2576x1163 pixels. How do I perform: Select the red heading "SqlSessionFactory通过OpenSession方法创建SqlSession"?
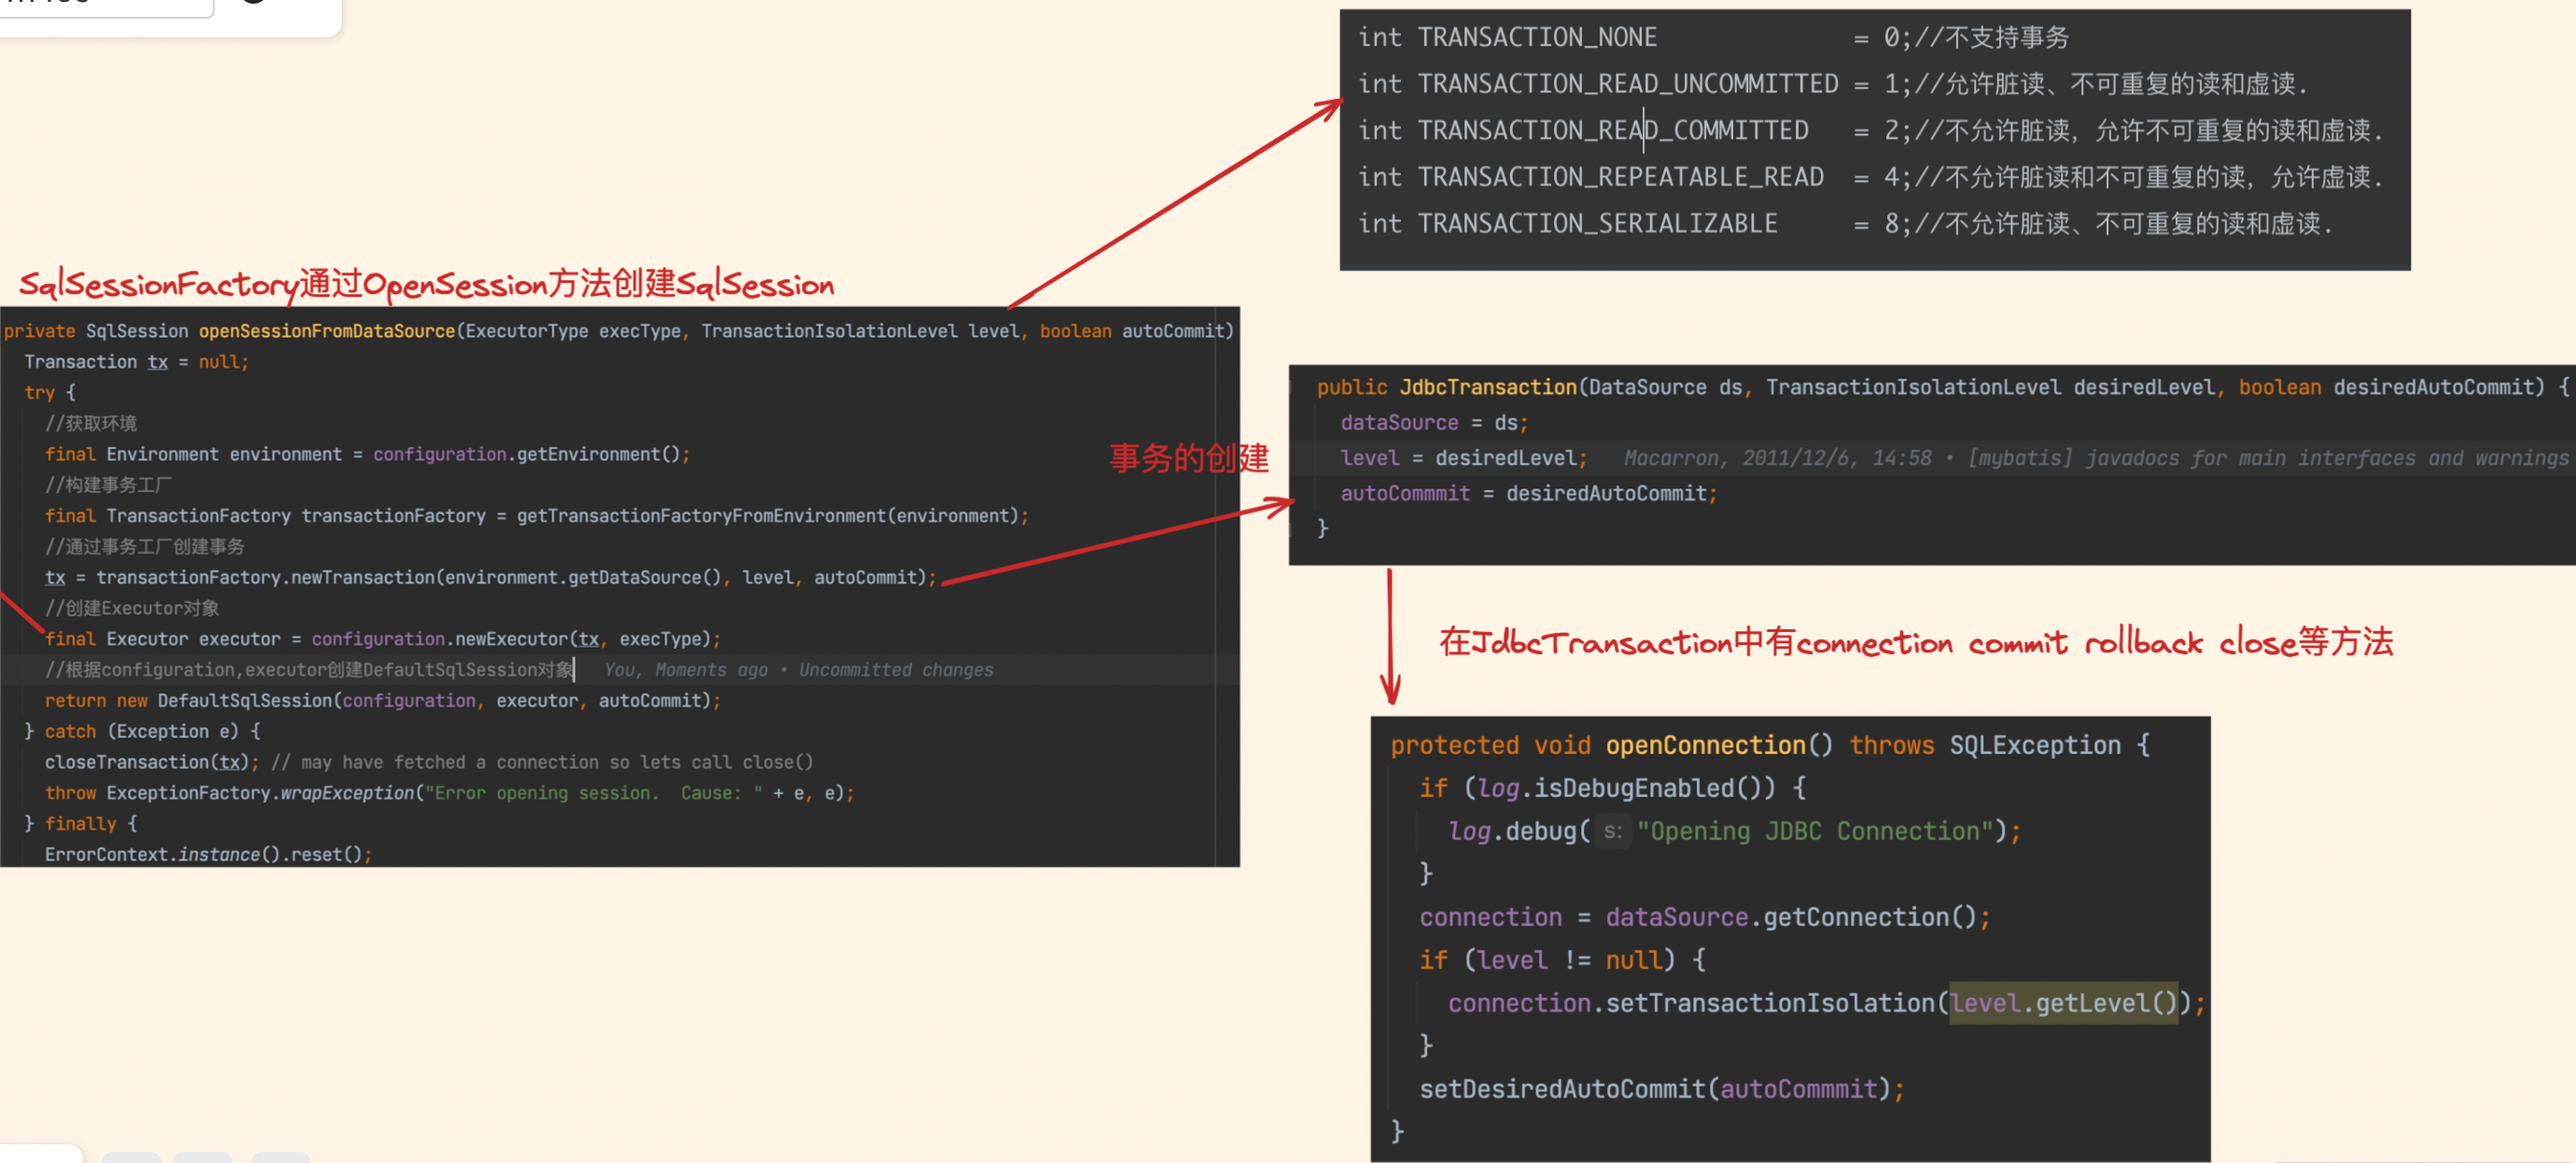pos(427,284)
